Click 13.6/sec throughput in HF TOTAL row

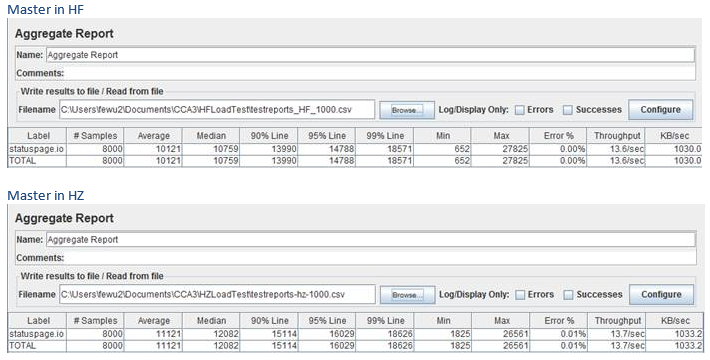[627, 161]
